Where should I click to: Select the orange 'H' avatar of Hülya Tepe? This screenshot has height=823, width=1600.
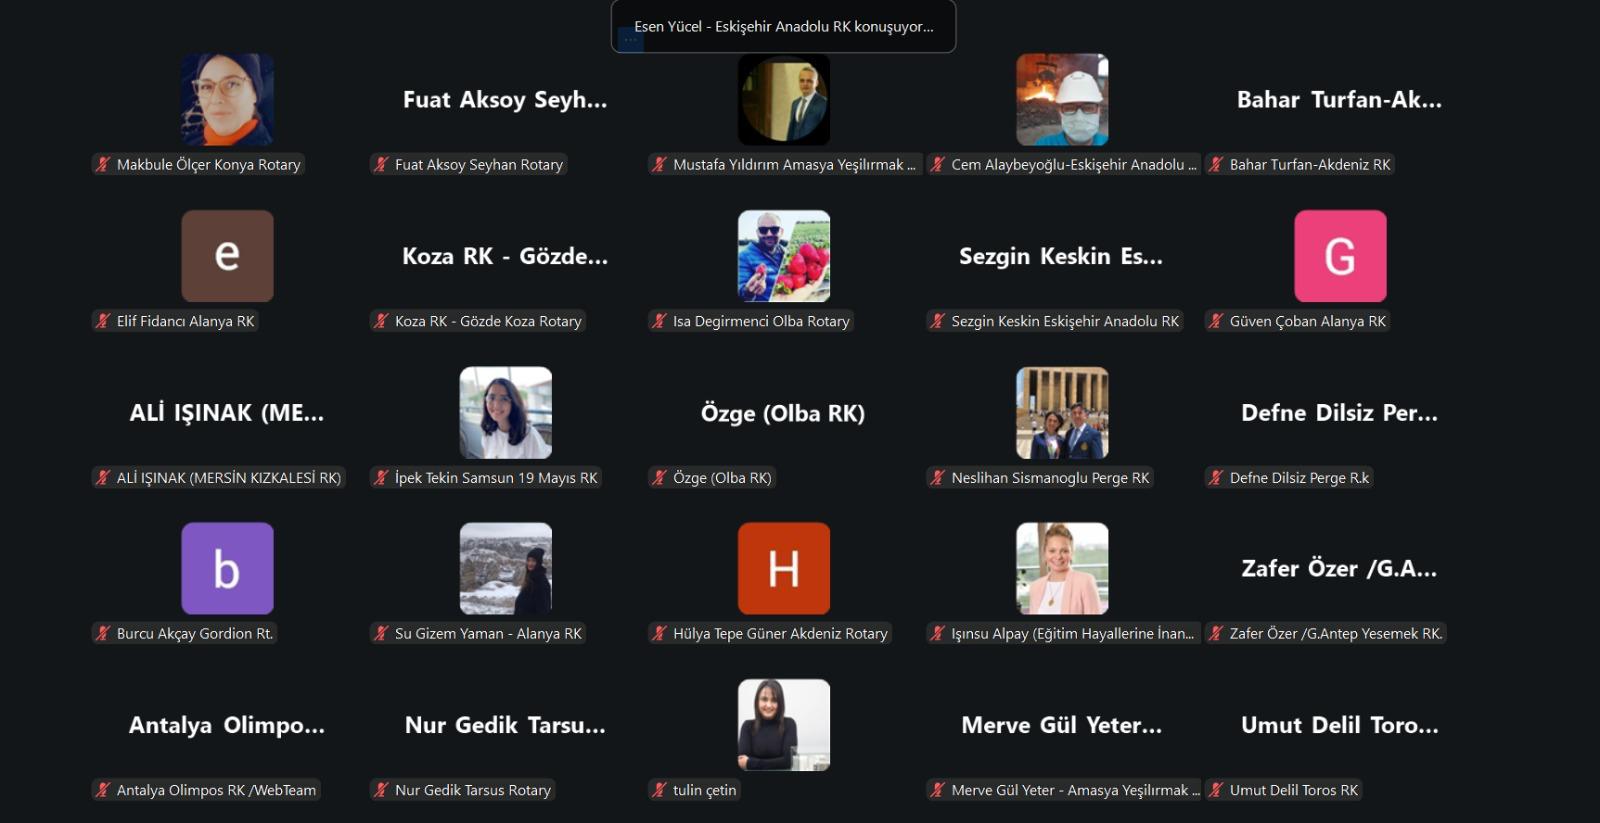coord(784,568)
